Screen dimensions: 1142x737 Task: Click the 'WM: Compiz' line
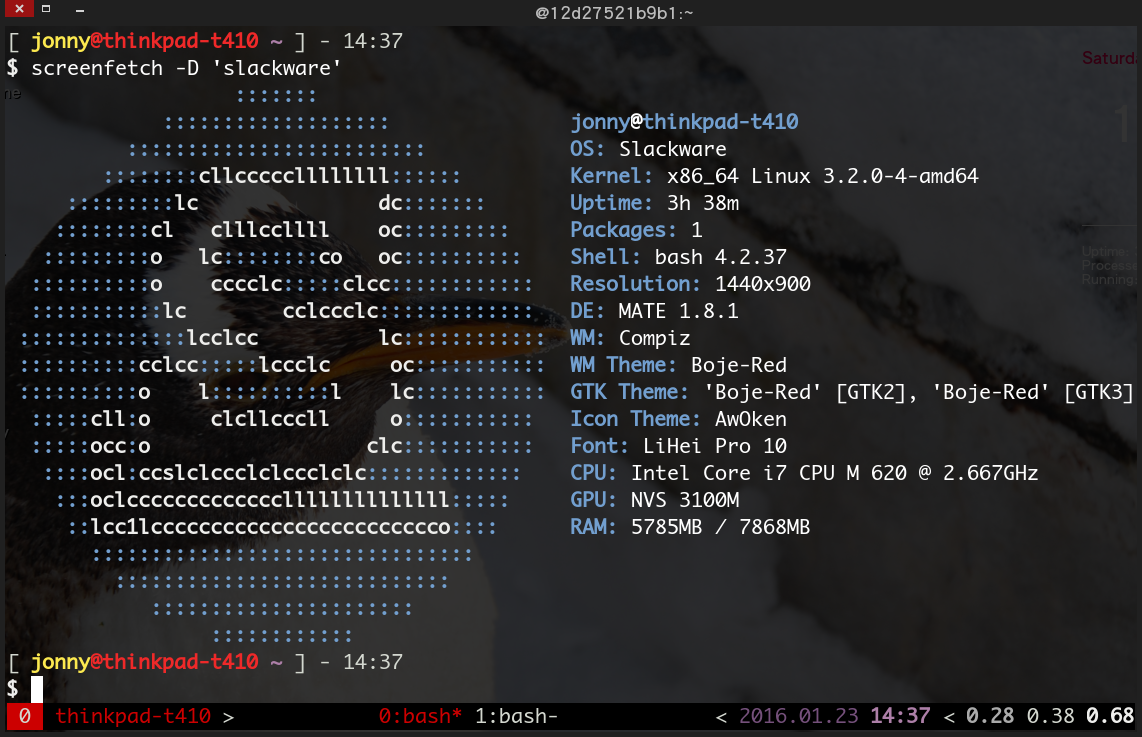(x=630, y=337)
